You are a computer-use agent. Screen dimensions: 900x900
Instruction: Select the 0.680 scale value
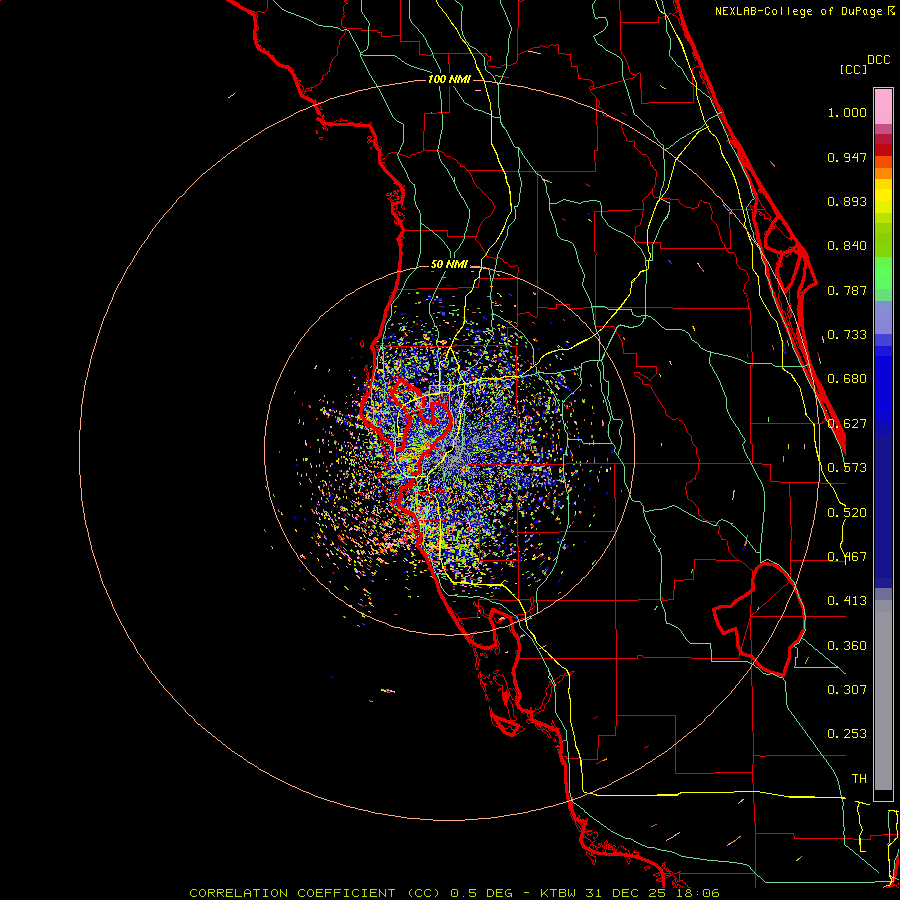pos(847,379)
